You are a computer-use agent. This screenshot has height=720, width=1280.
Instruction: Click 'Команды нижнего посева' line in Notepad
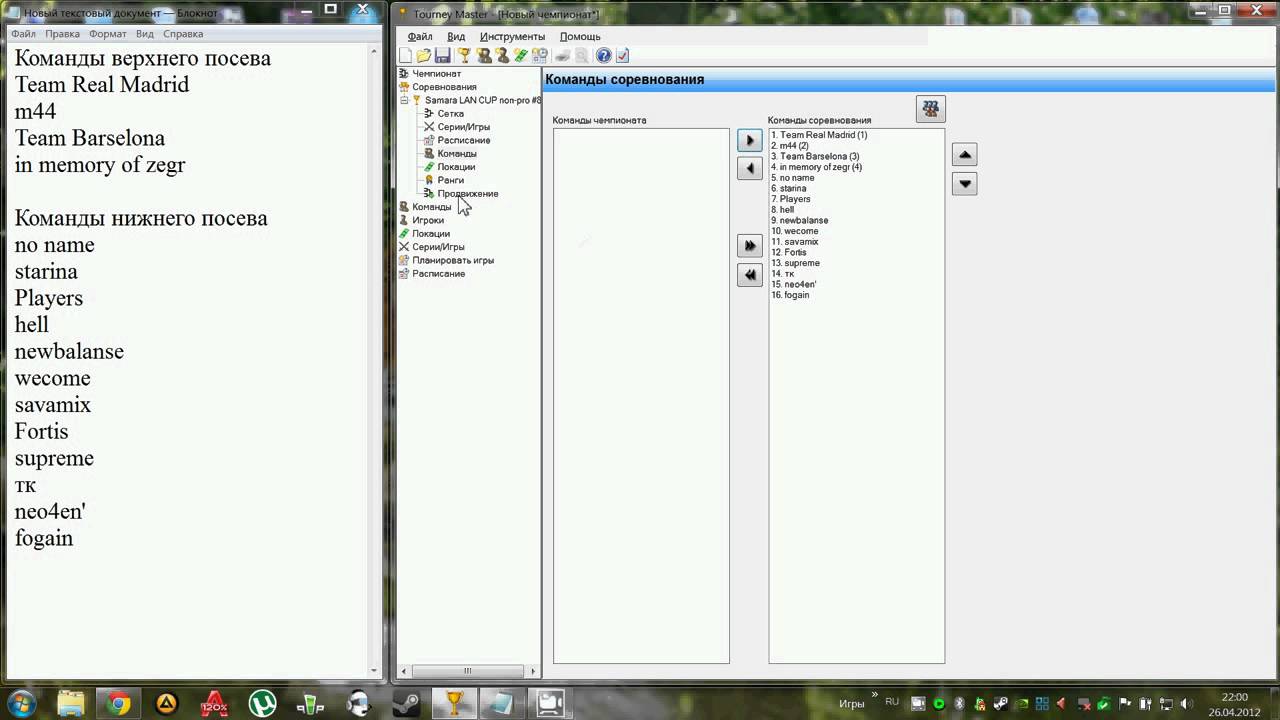(141, 218)
